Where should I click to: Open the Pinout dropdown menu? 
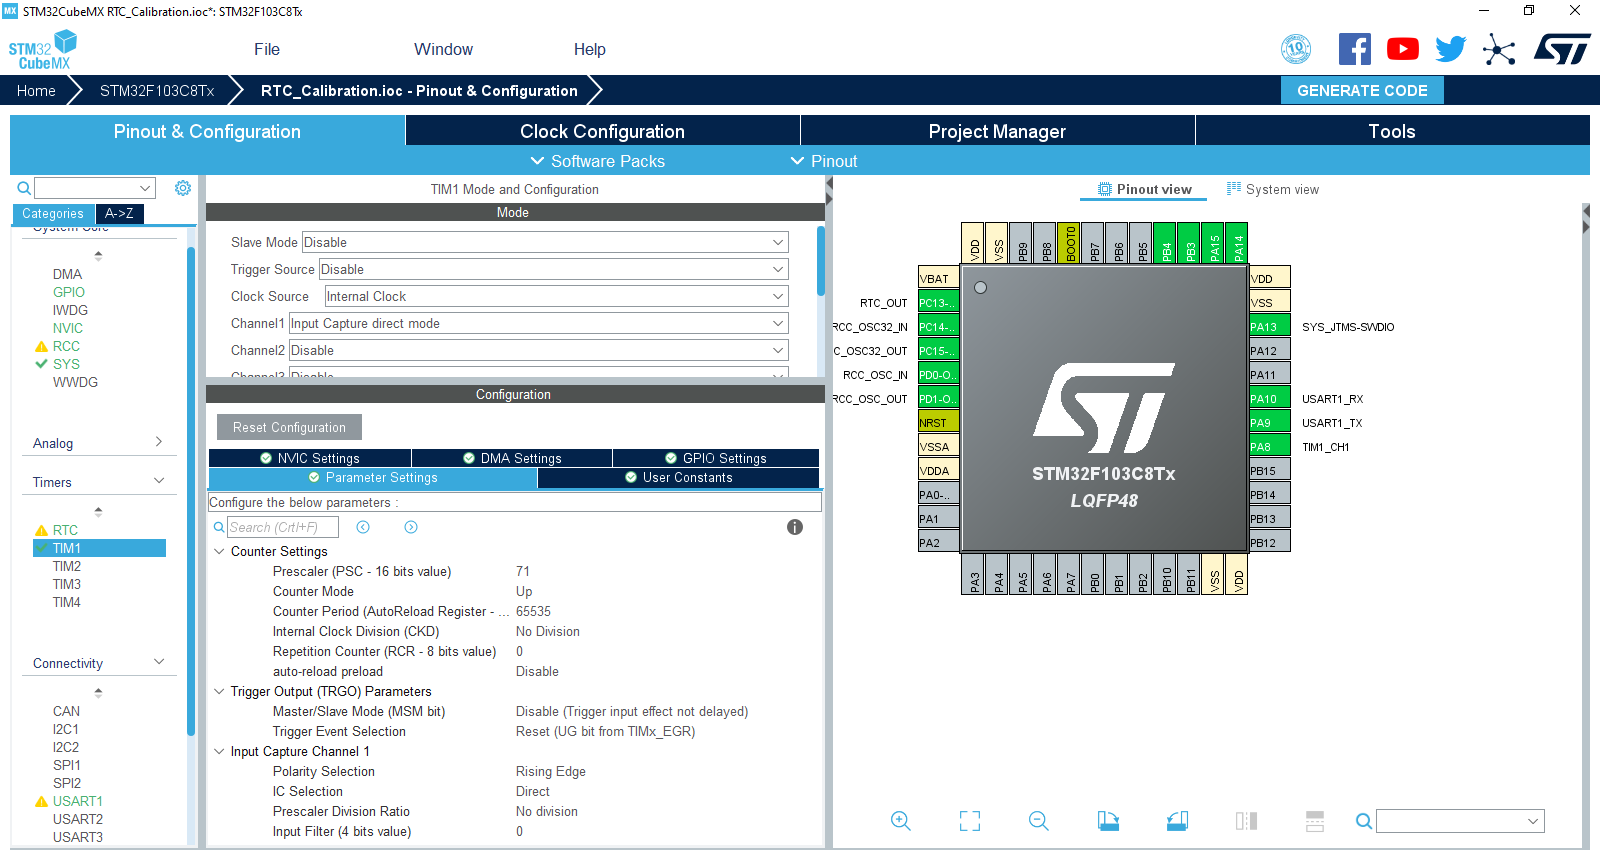(x=824, y=161)
